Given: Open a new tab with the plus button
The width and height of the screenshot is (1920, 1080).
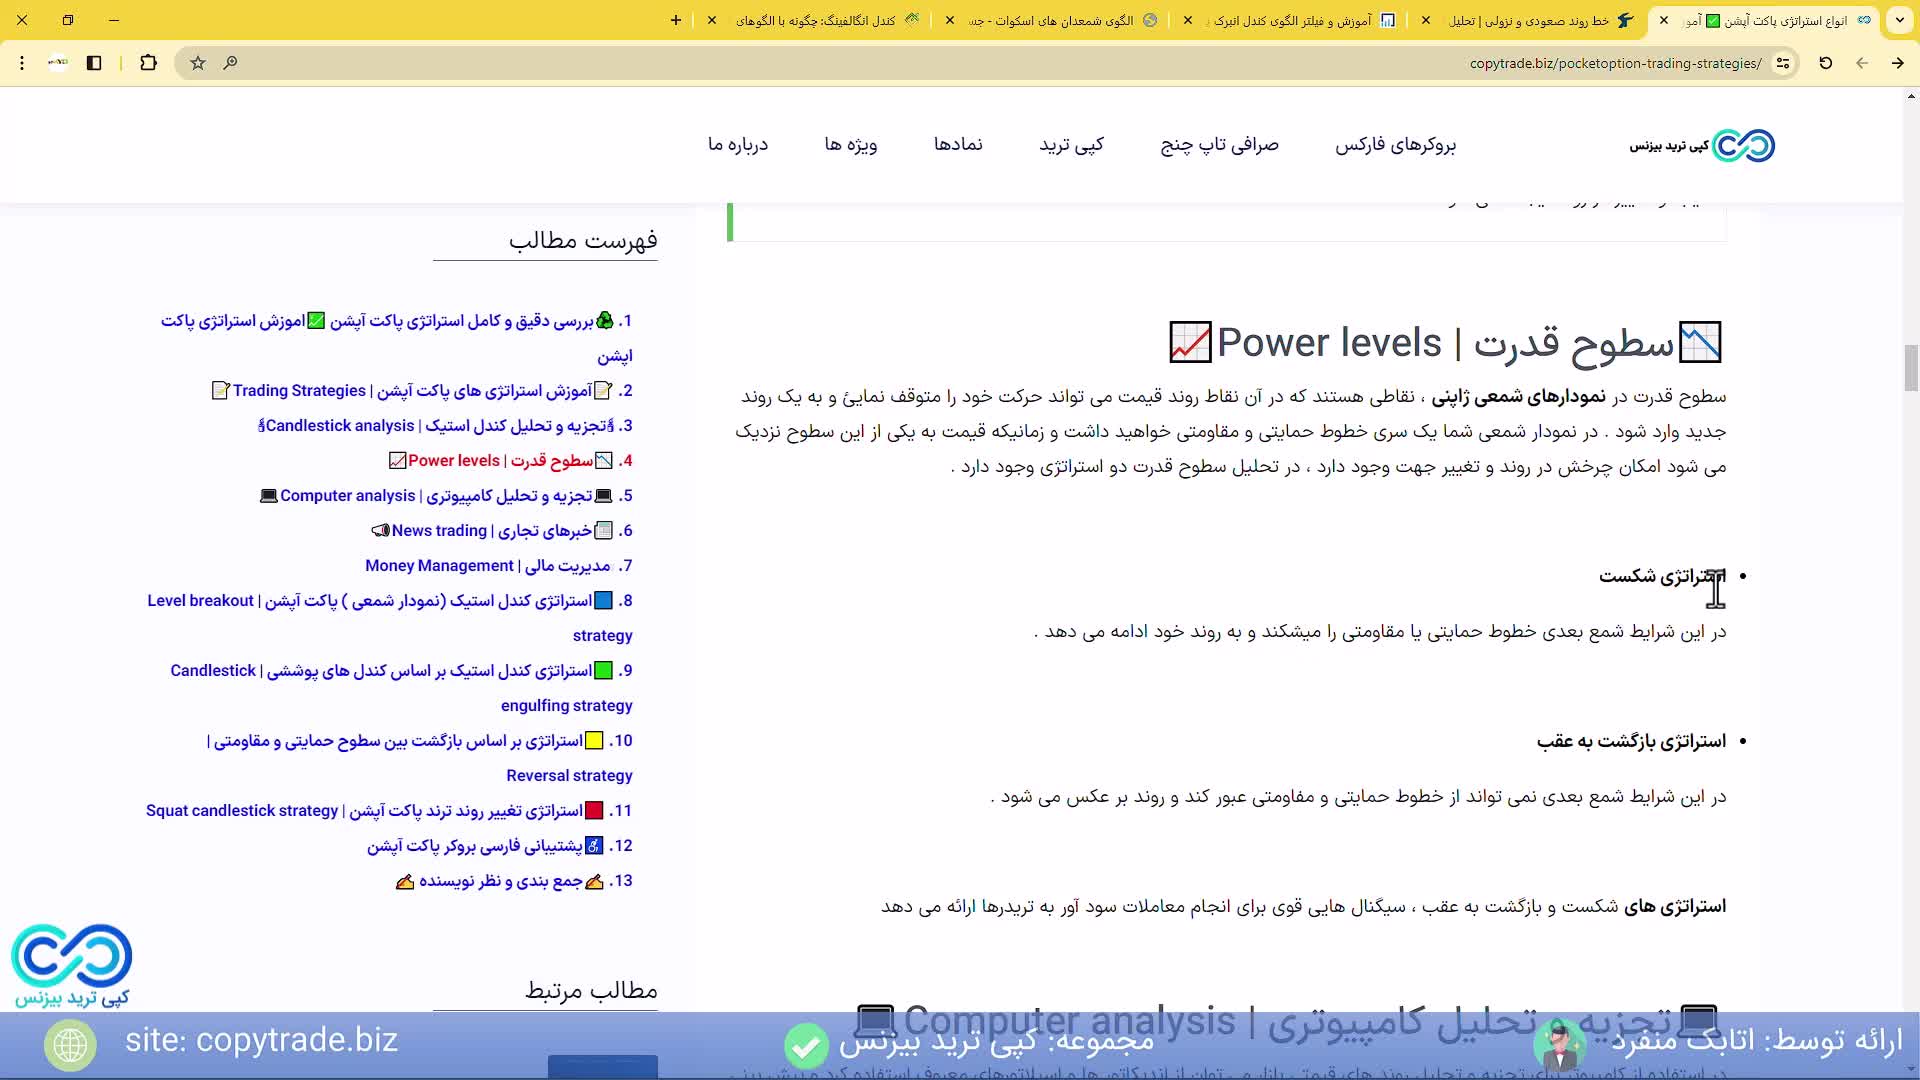Looking at the screenshot, I should 676,20.
